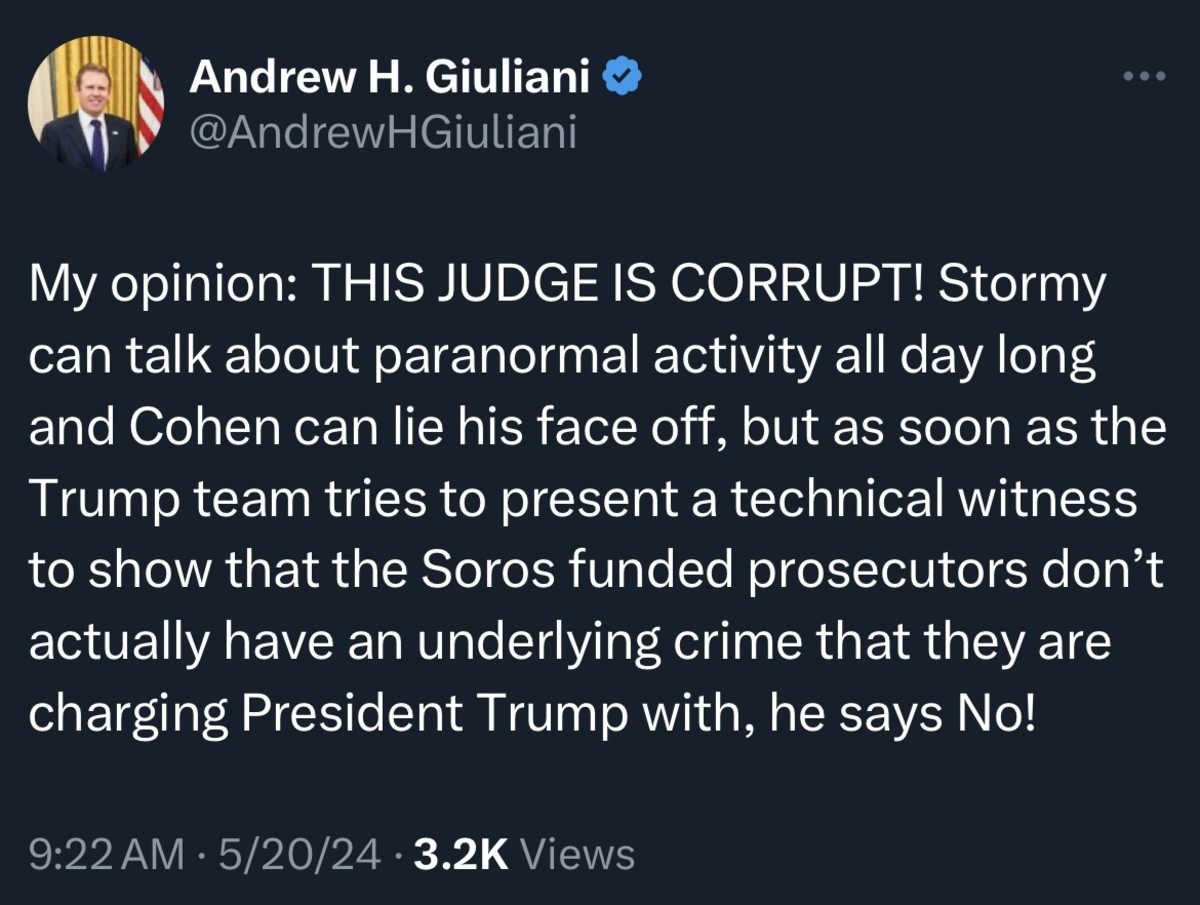
Task: Click the blue verification icon for subscription info
Action: (x=623, y=74)
